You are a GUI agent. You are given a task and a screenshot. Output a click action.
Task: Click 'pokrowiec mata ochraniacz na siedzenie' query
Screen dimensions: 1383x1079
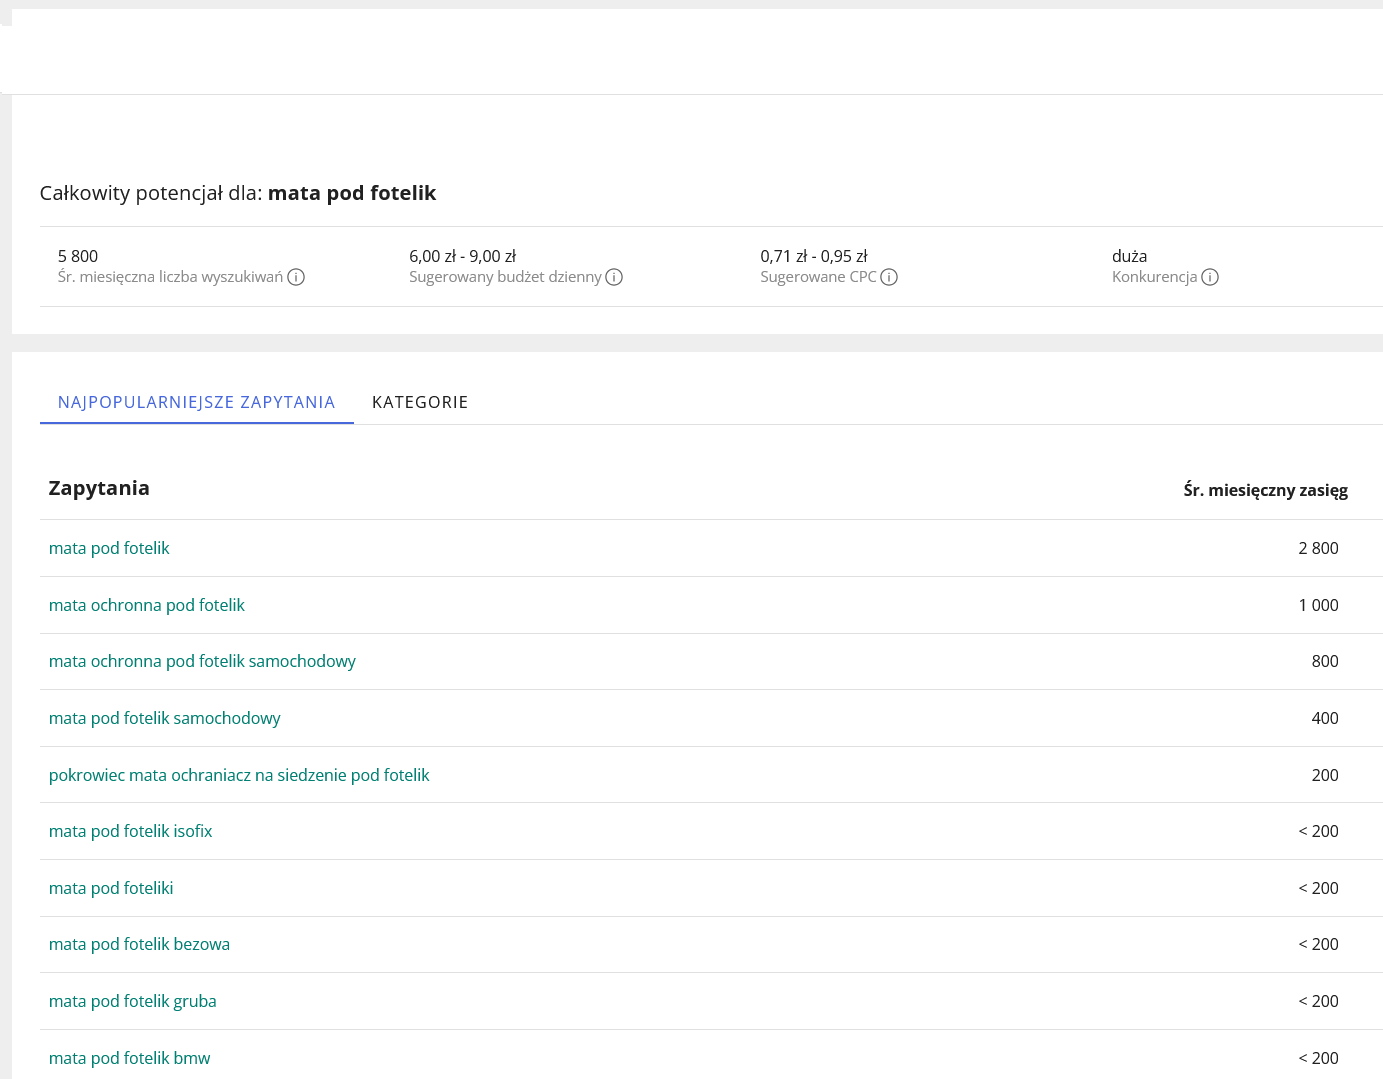point(239,775)
